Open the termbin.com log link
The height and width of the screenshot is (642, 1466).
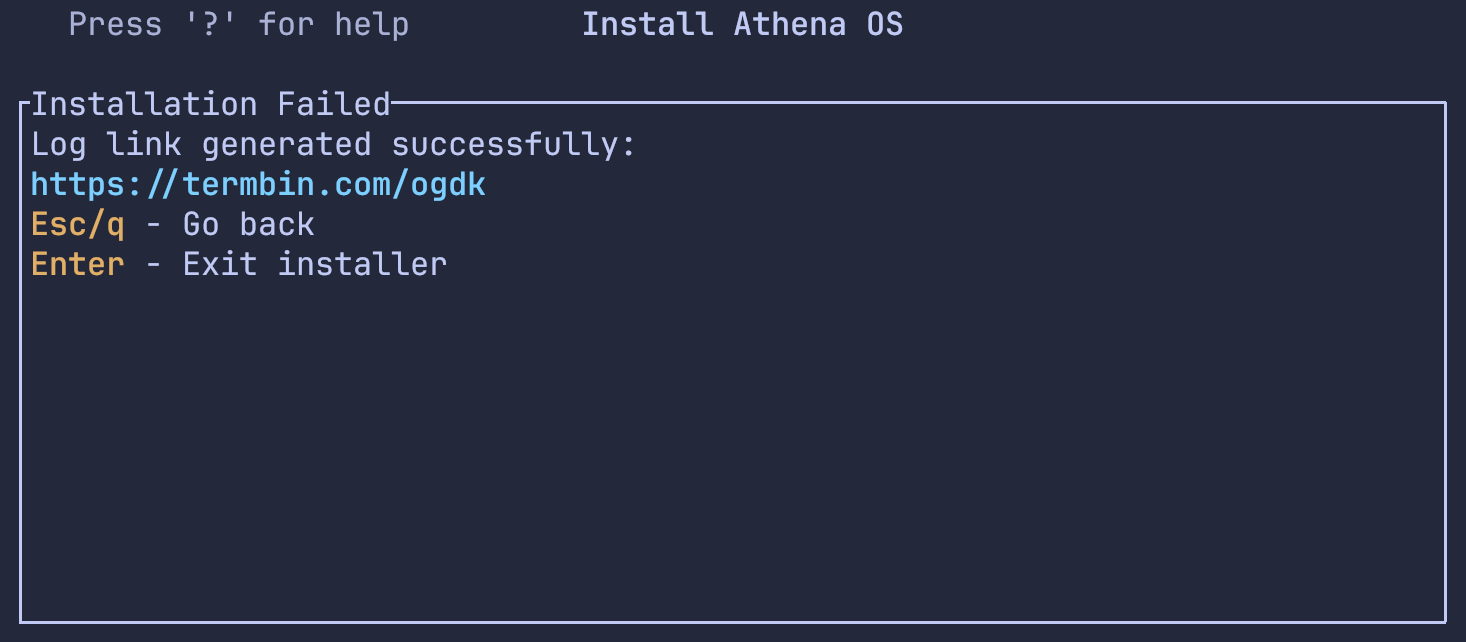[x=258, y=185]
